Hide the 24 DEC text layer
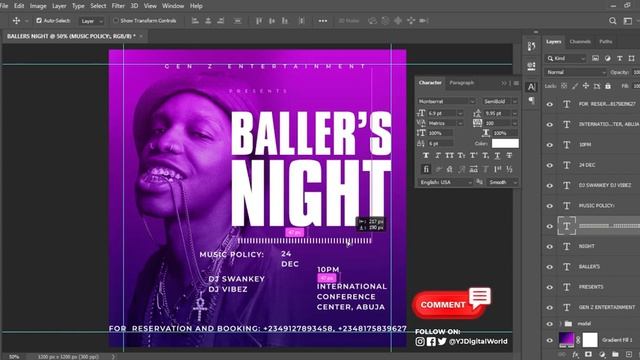The width and height of the screenshot is (640, 360). 549,165
